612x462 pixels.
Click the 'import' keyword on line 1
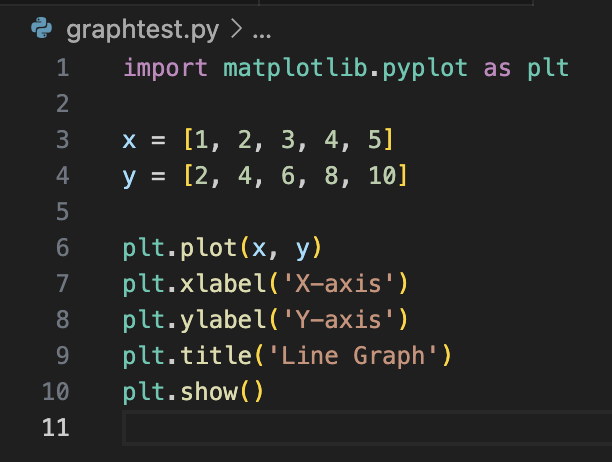165,68
